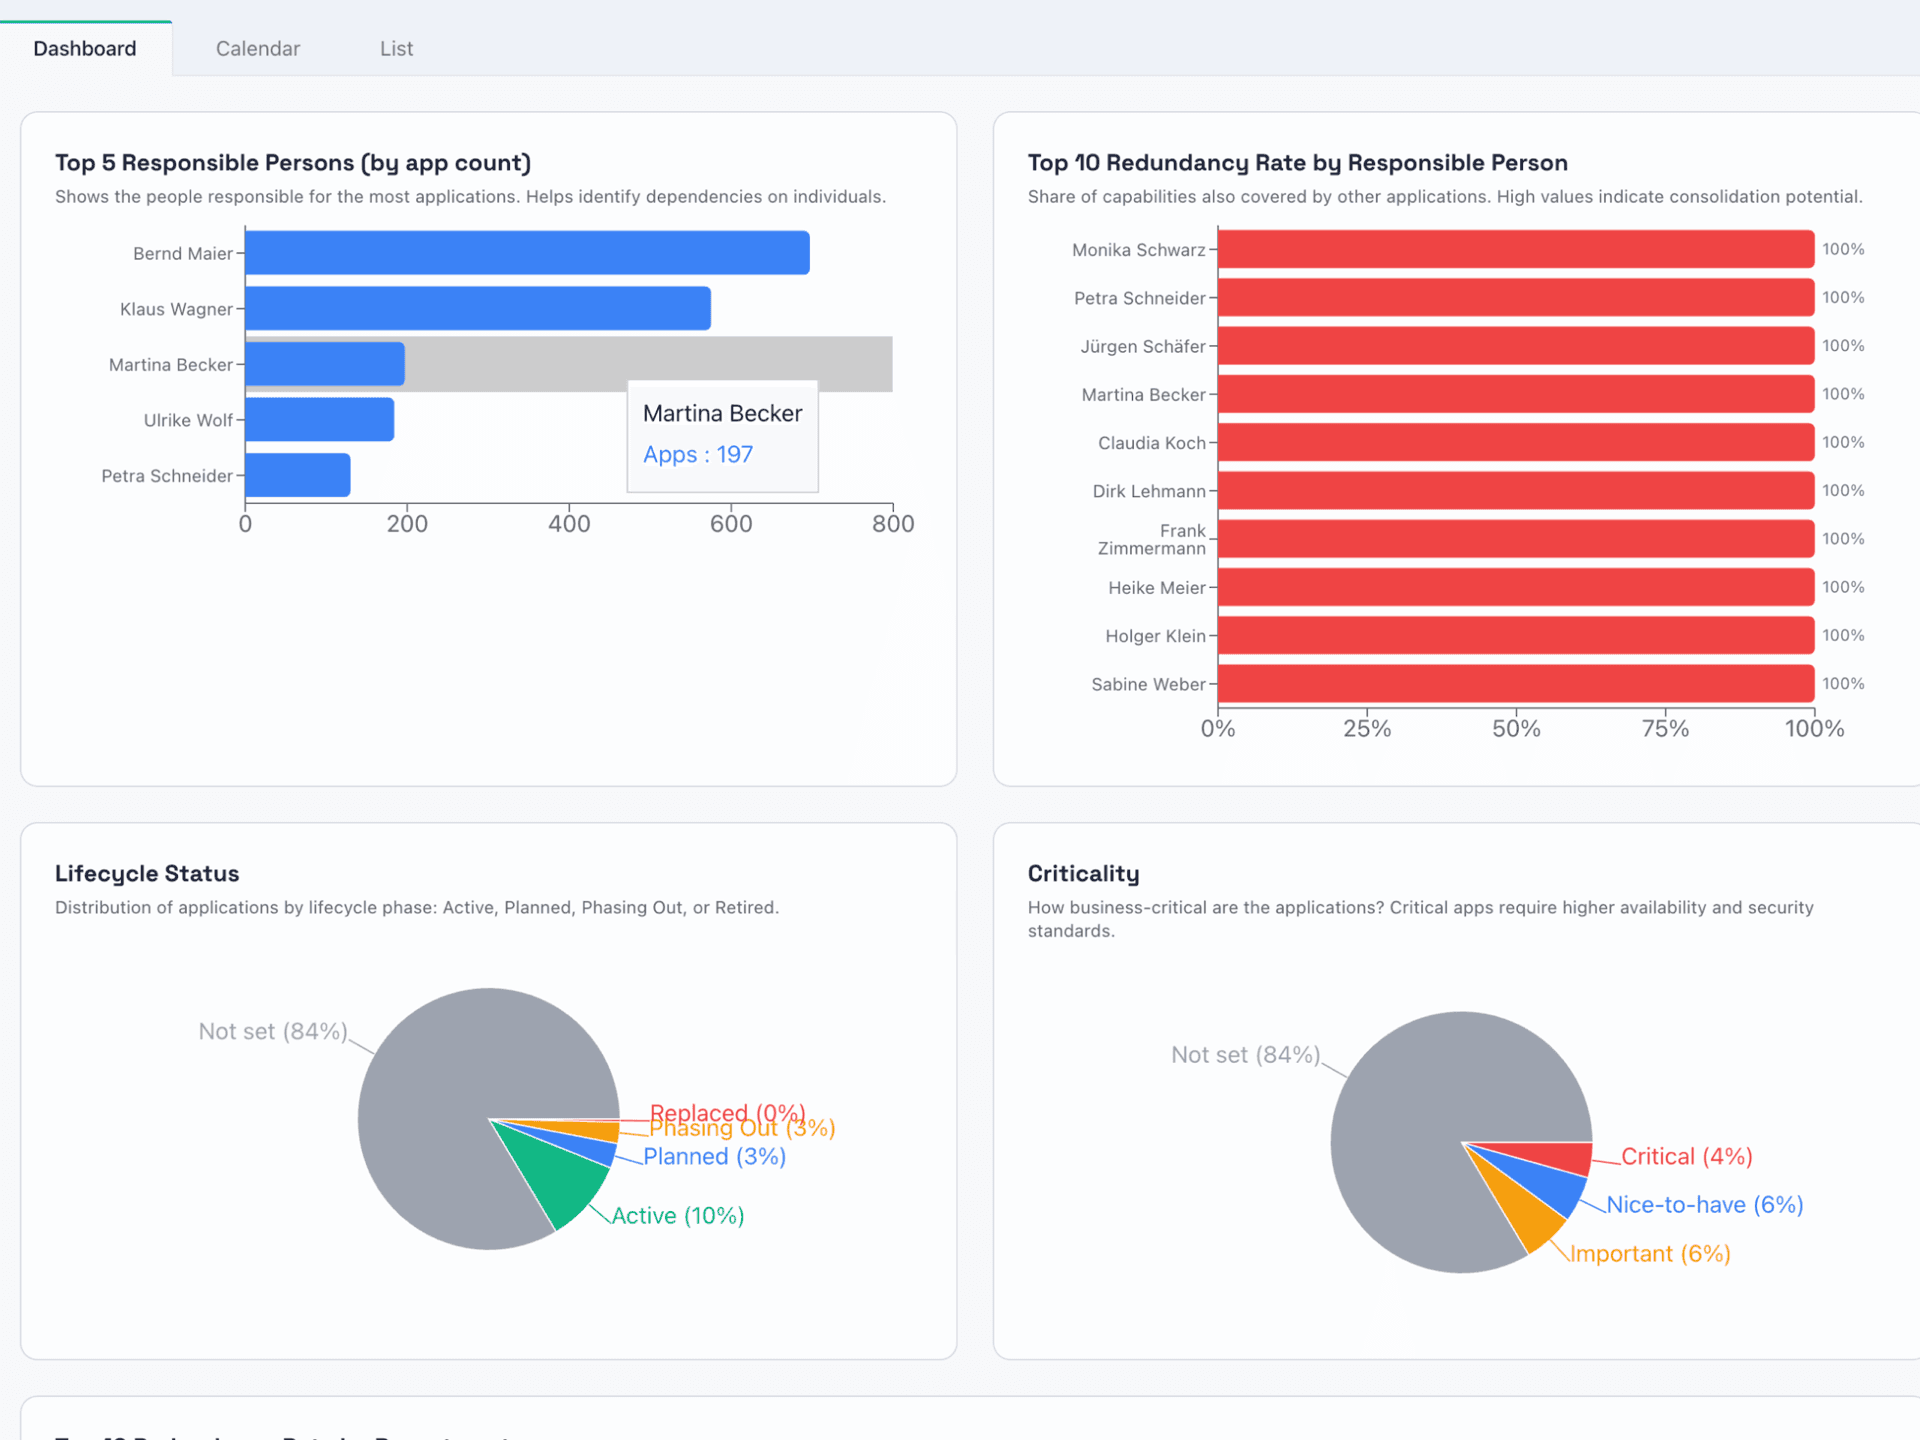Click the 'Frank Zimmermann' axis label
Image resolution: width=1920 pixels, height=1440 pixels.
1152,540
